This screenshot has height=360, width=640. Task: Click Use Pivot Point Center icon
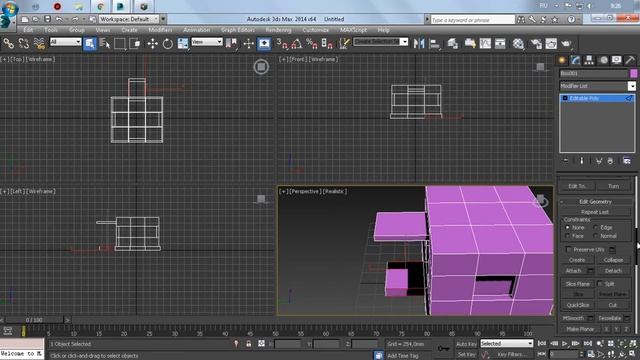click(x=231, y=43)
